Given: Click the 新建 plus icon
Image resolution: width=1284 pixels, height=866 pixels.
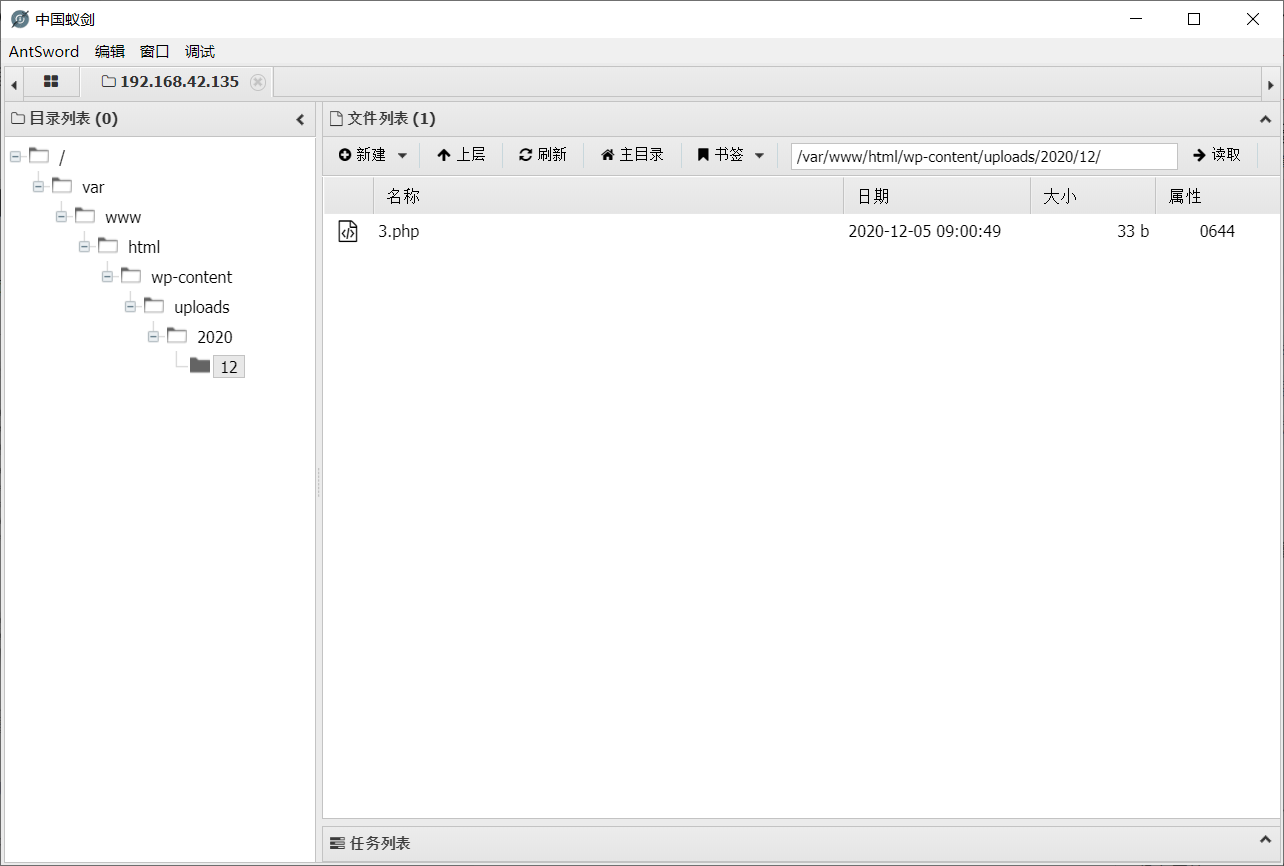Looking at the screenshot, I should pos(344,155).
